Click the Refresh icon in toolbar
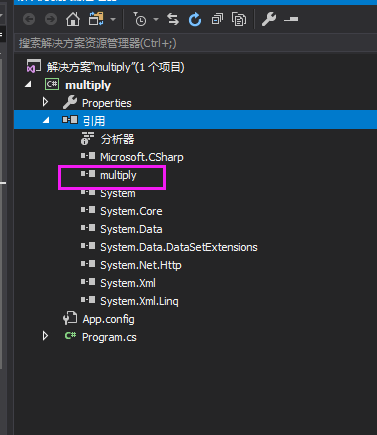The image size is (377, 435). point(195,19)
